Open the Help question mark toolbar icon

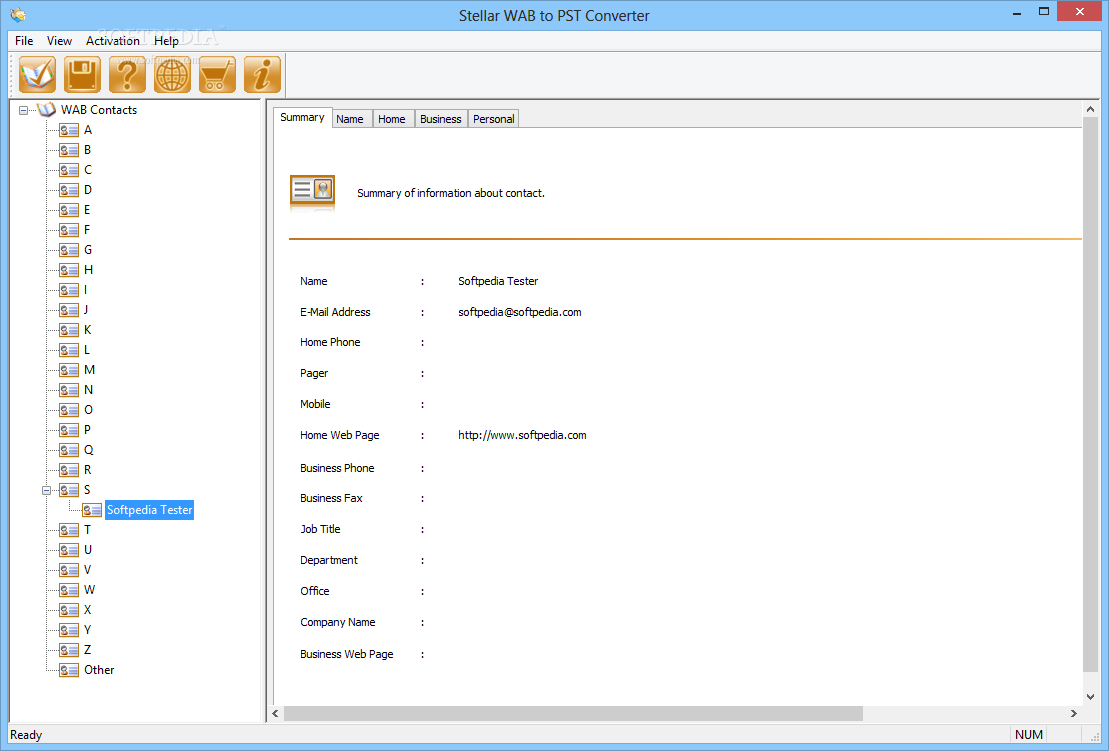coord(127,74)
